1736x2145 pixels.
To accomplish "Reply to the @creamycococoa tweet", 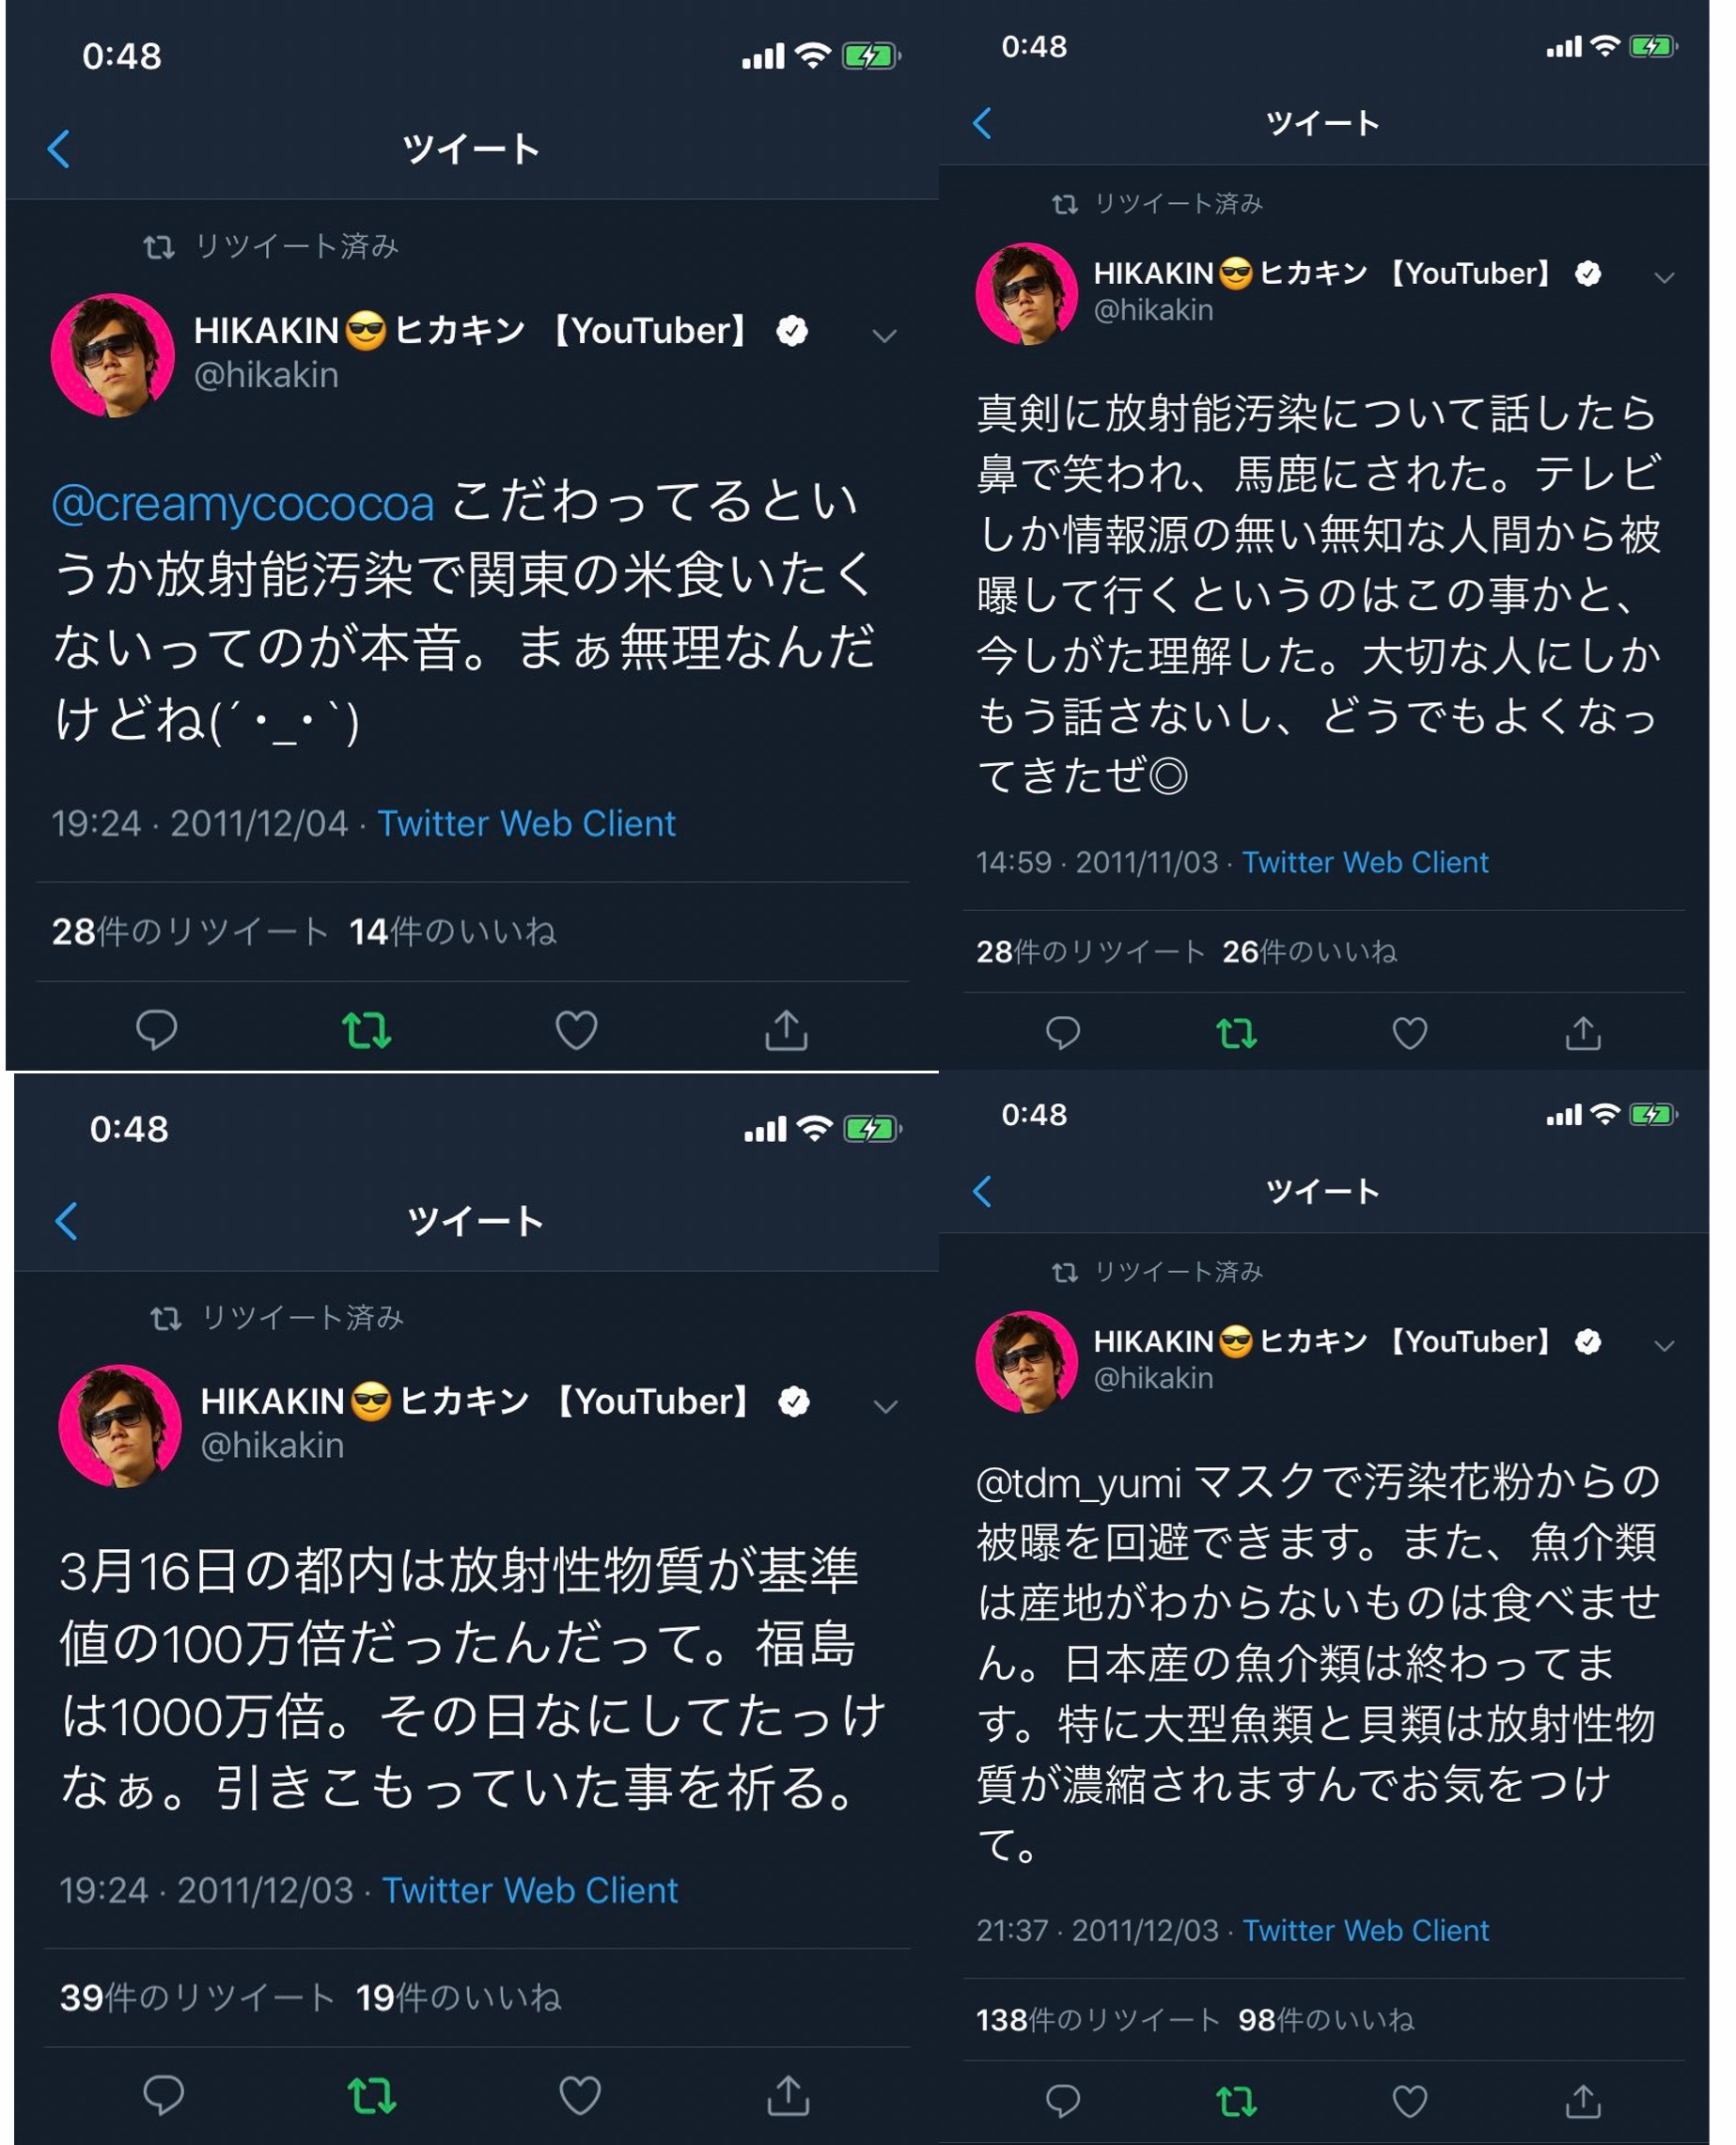I will [156, 1030].
